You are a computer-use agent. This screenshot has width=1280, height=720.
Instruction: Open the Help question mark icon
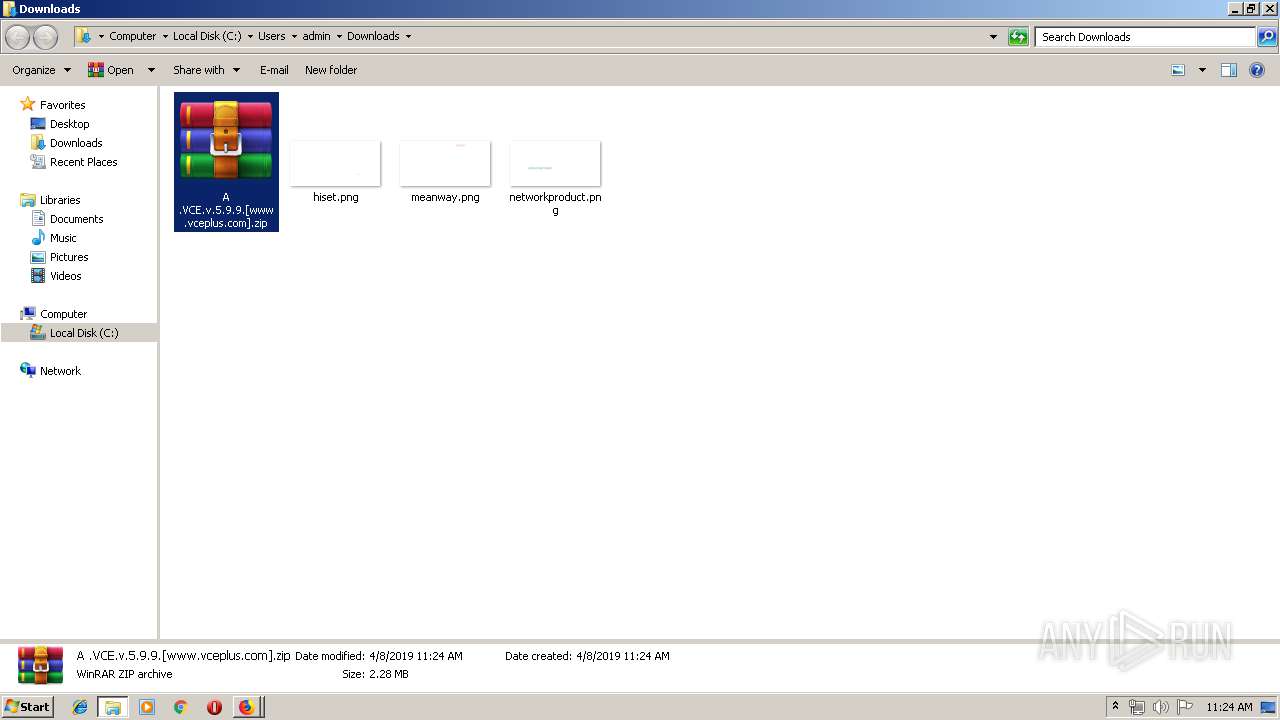1258,70
